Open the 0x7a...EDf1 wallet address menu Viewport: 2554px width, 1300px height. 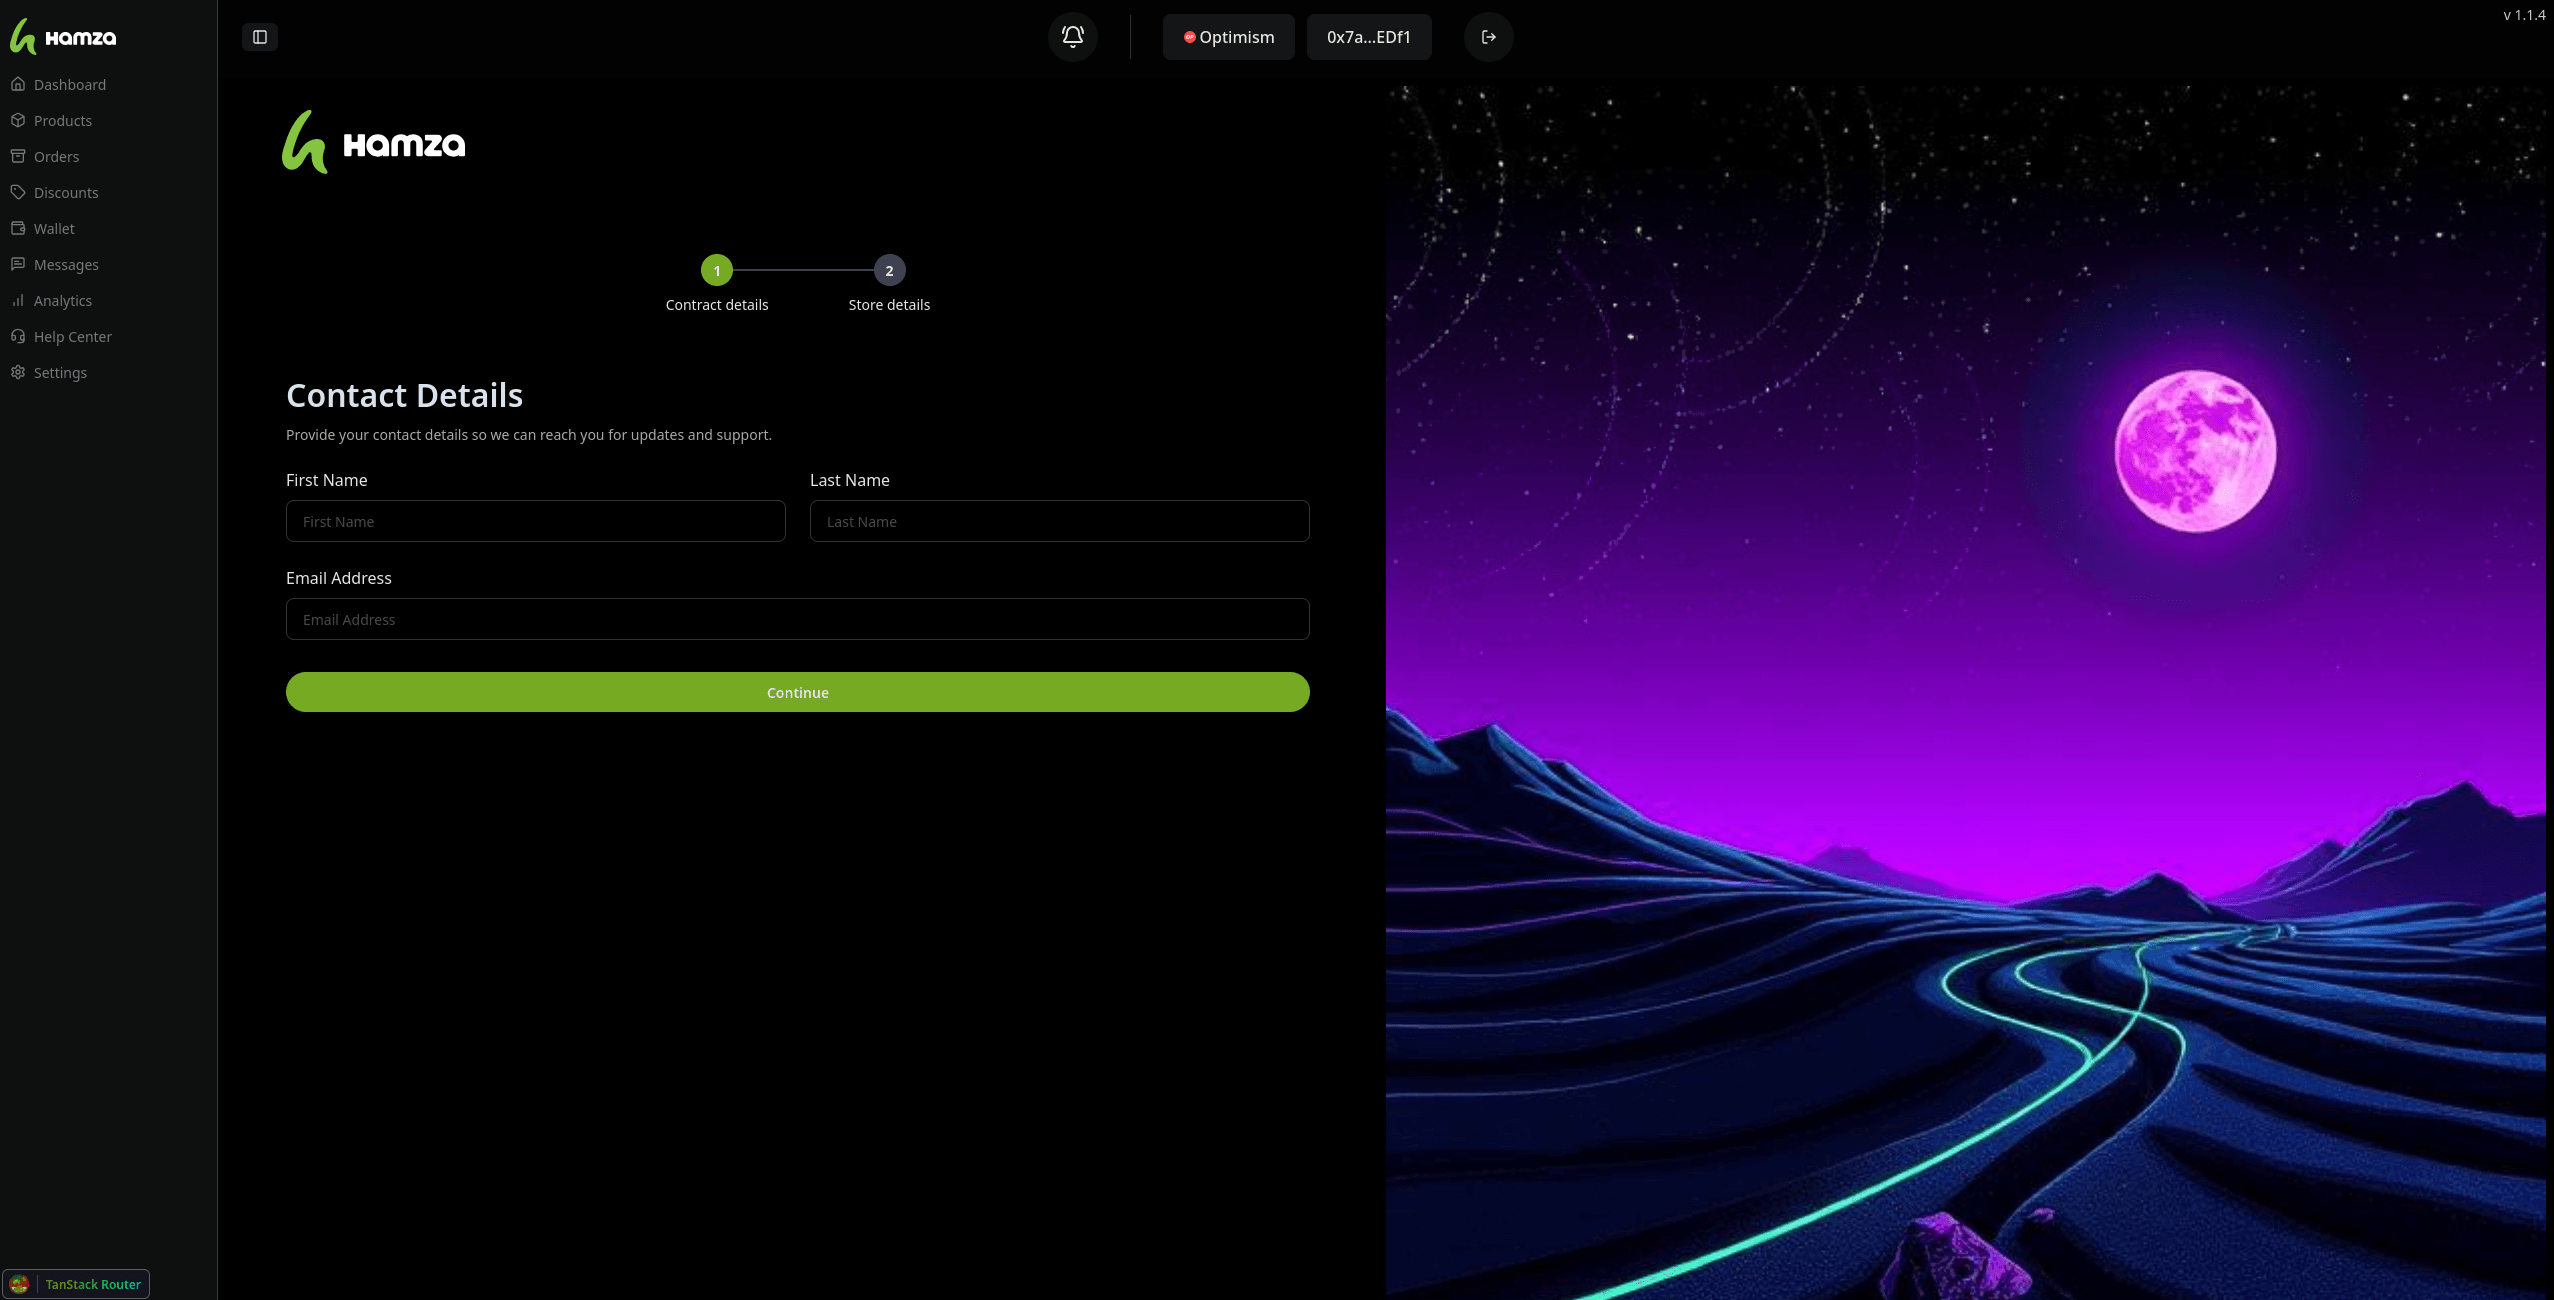pyautogui.click(x=1368, y=37)
